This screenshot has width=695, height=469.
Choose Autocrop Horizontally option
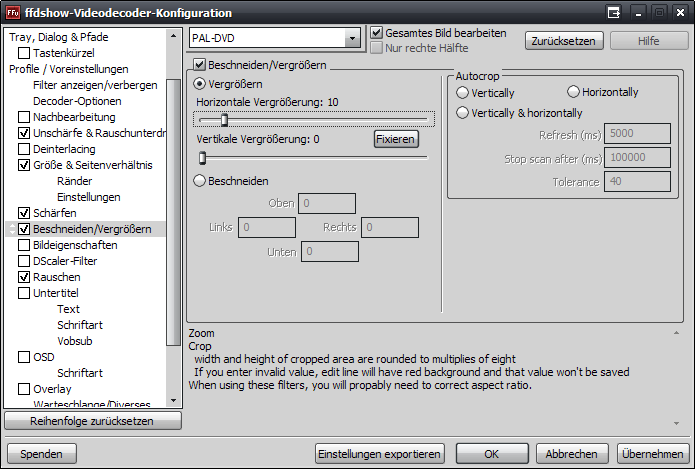click(573, 92)
